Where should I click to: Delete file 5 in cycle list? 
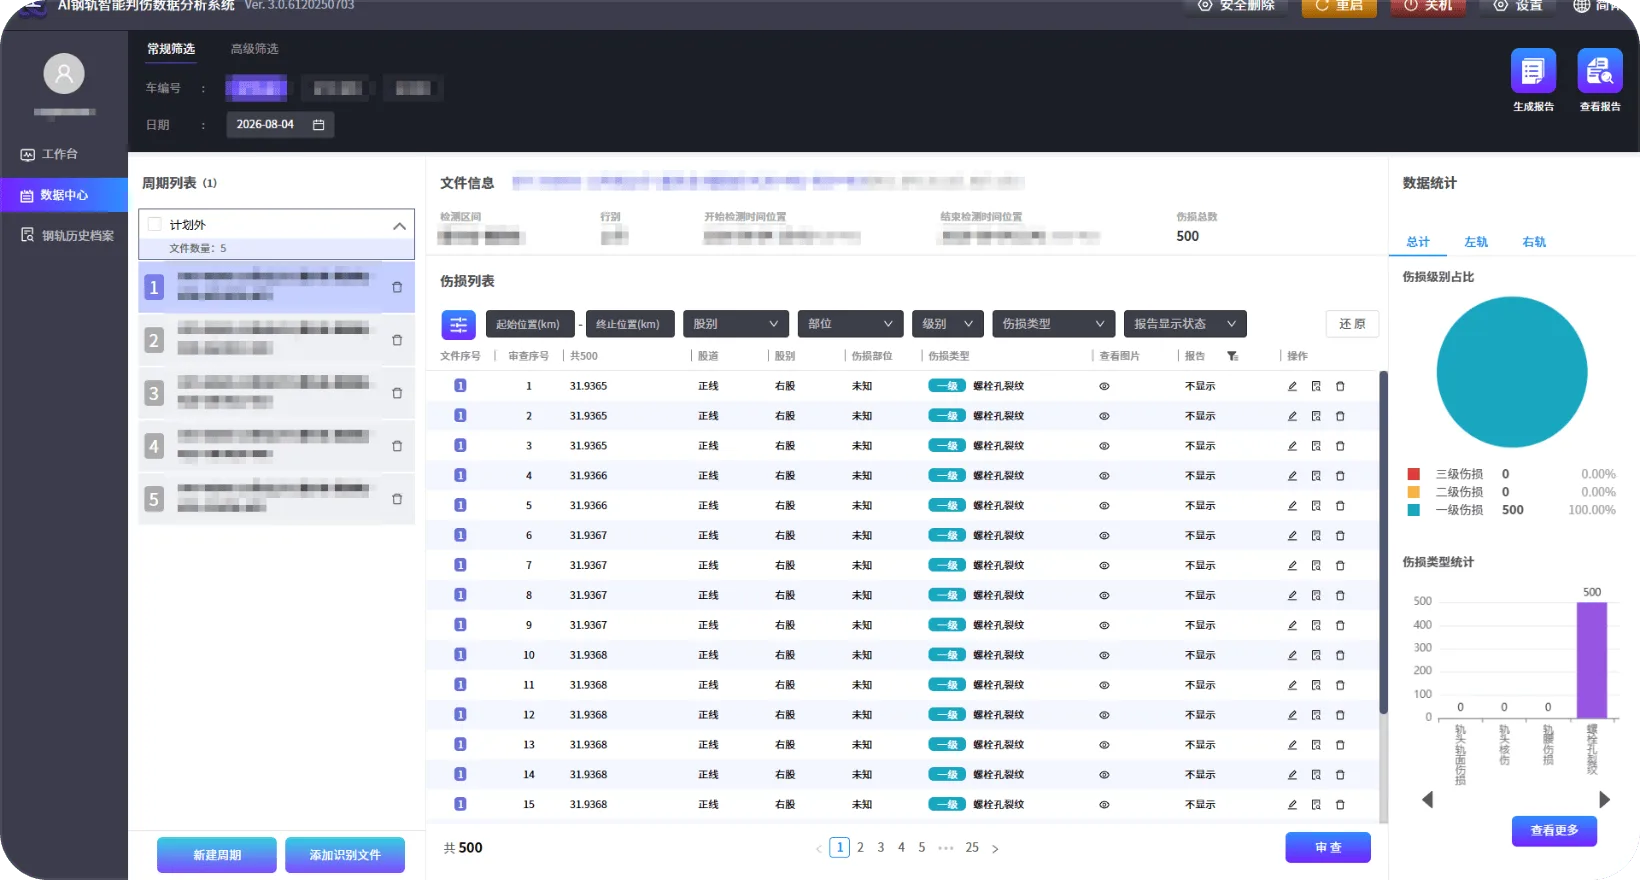[x=397, y=499]
